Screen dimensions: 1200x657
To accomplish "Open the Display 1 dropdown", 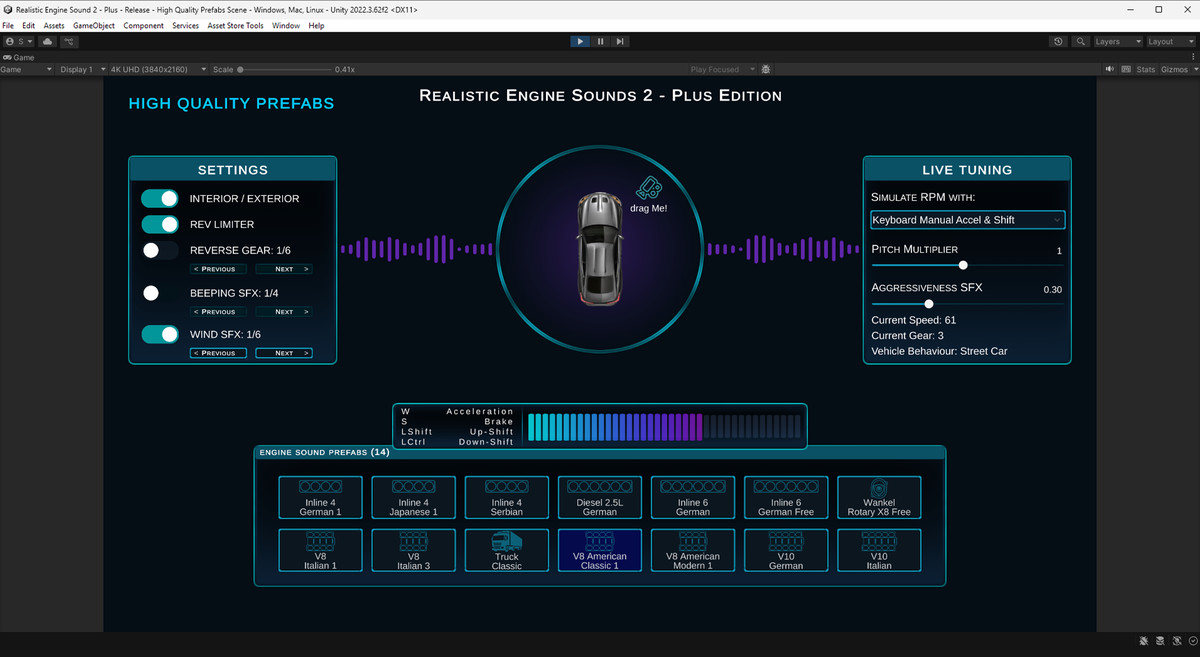I will click(x=80, y=69).
